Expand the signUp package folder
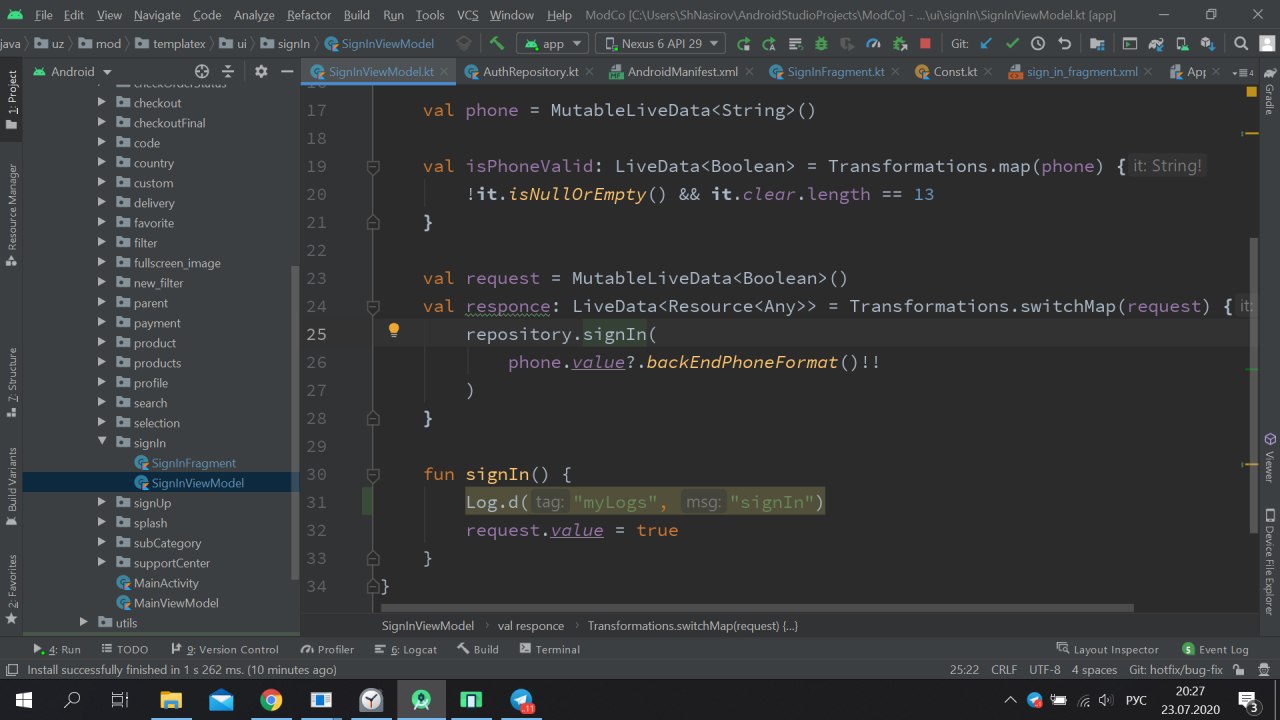 tap(102, 503)
